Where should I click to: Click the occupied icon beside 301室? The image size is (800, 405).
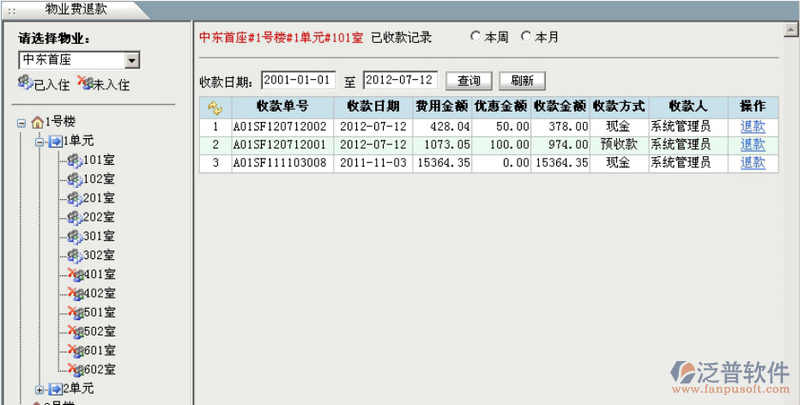[x=75, y=237]
